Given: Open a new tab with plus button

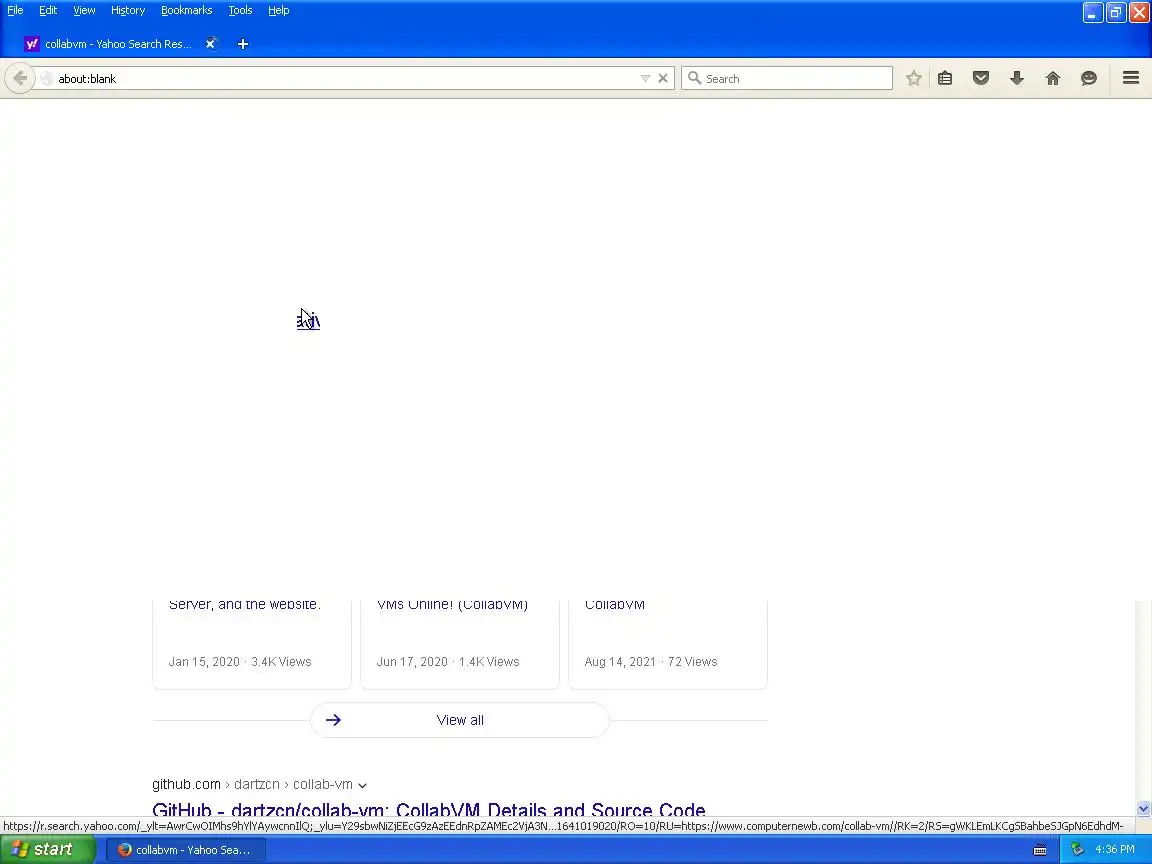Looking at the screenshot, I should pyautogui.click(x=243, y=44).
